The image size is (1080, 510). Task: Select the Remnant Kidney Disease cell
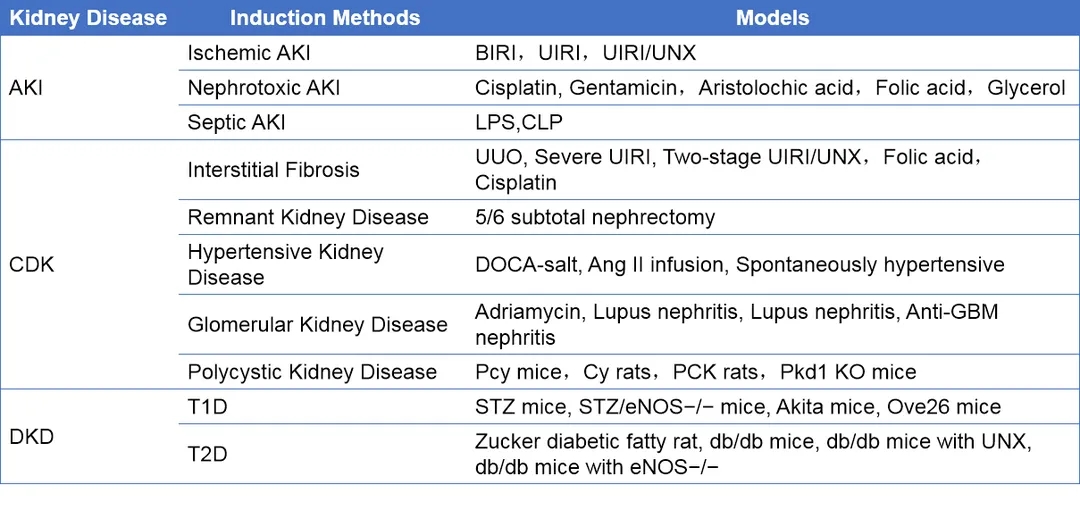click(x=308, y=217)
